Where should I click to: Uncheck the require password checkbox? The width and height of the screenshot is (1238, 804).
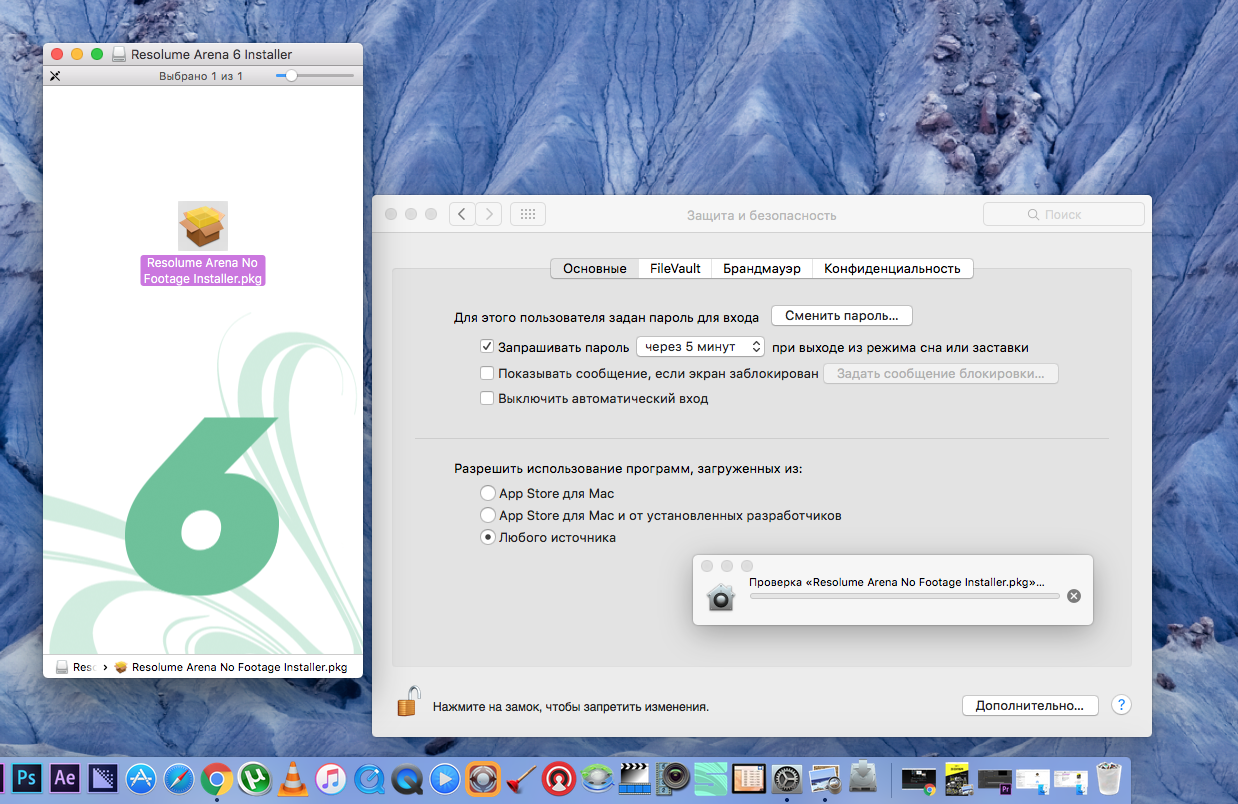point(487,347)
